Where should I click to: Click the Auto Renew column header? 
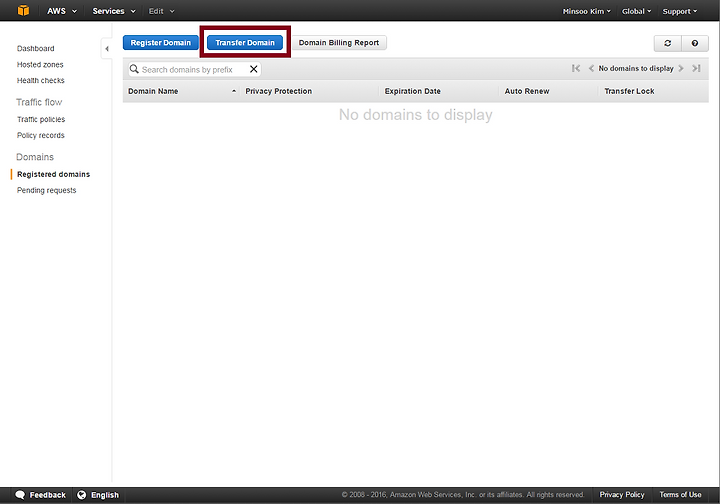tap(527, 91)
